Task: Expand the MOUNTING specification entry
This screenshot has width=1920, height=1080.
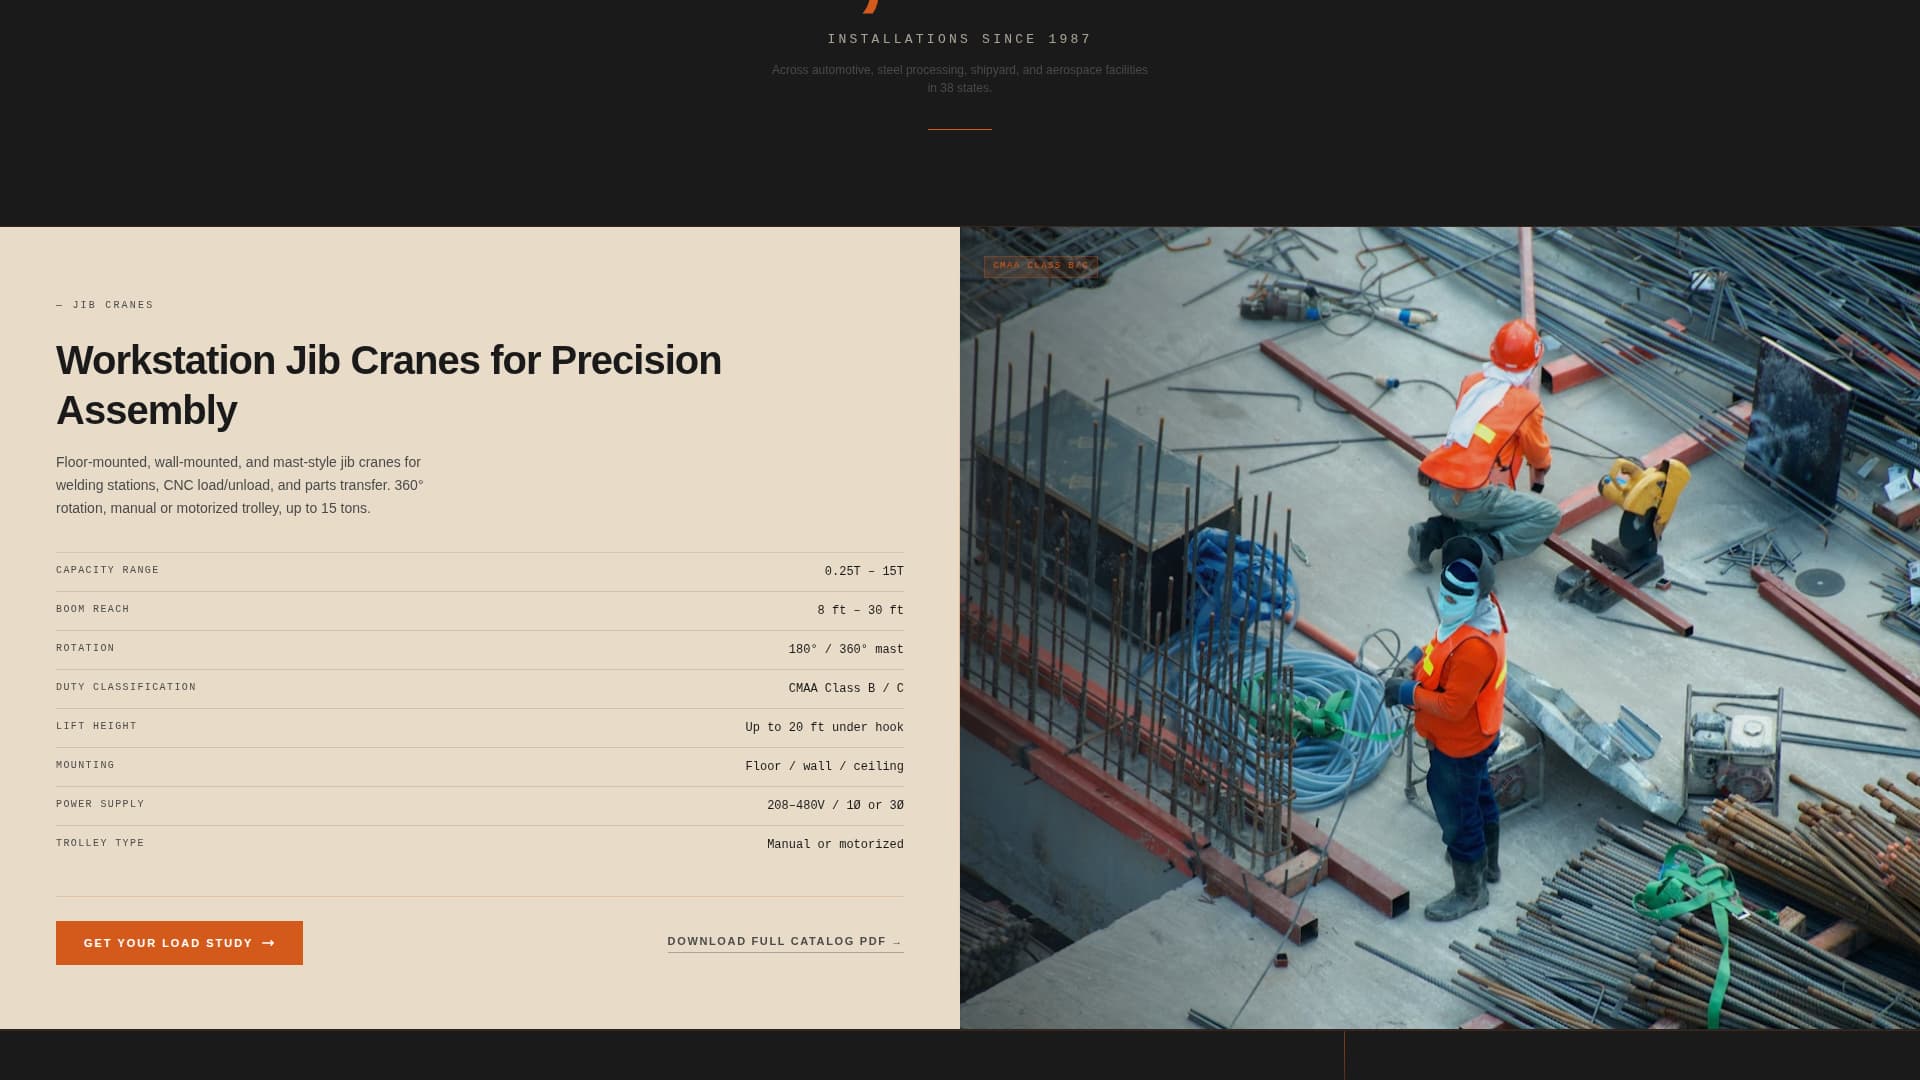Action: (x=480, y=766)
